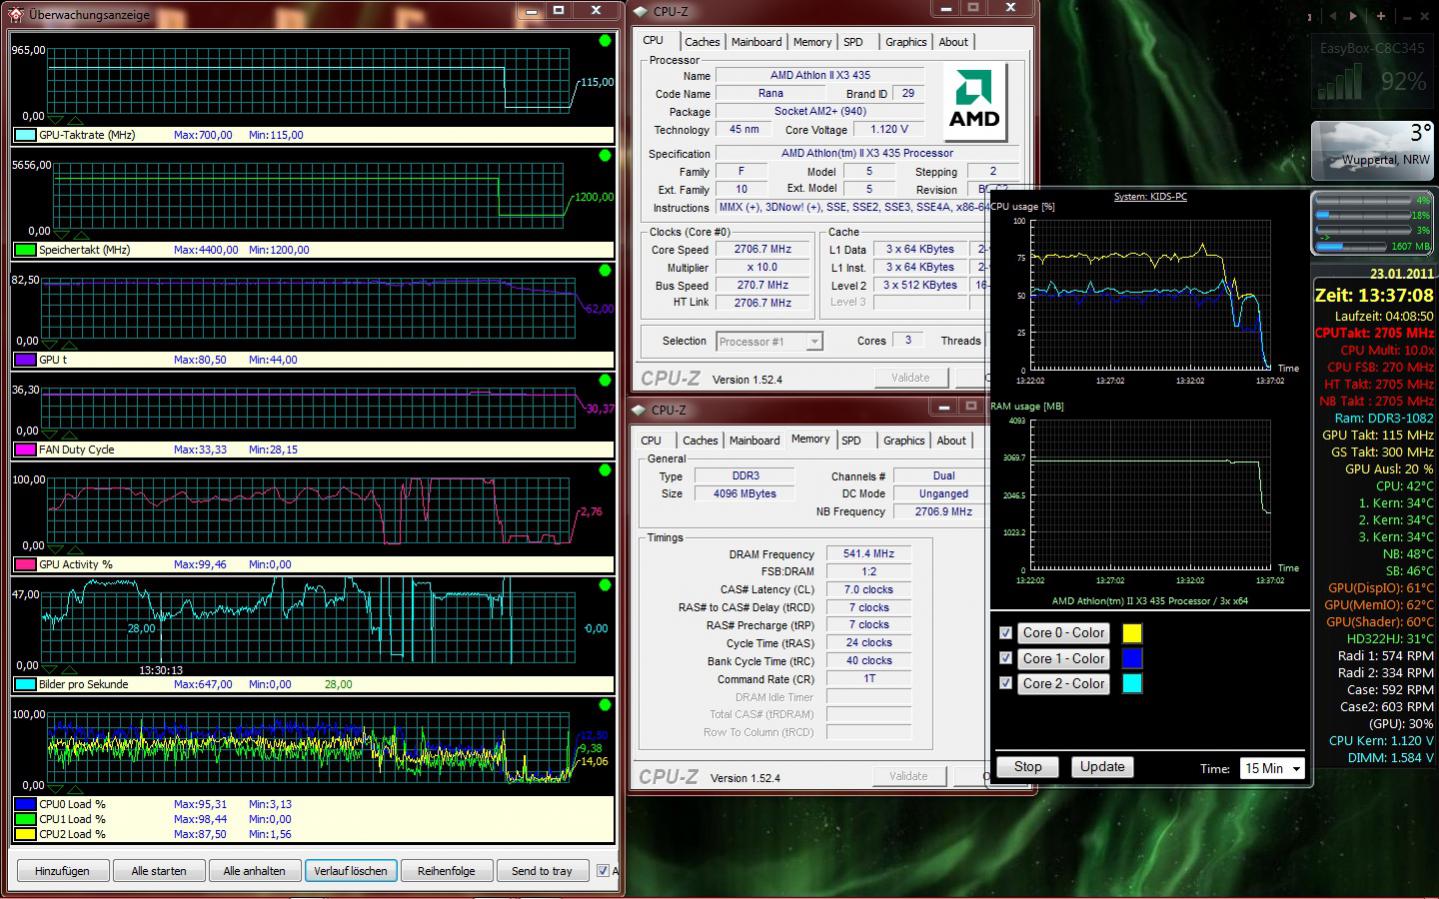Click the gadget sidebar previous arrow
The width and height of the screenshot is (1439, 899).
(x=1333, y=16)
